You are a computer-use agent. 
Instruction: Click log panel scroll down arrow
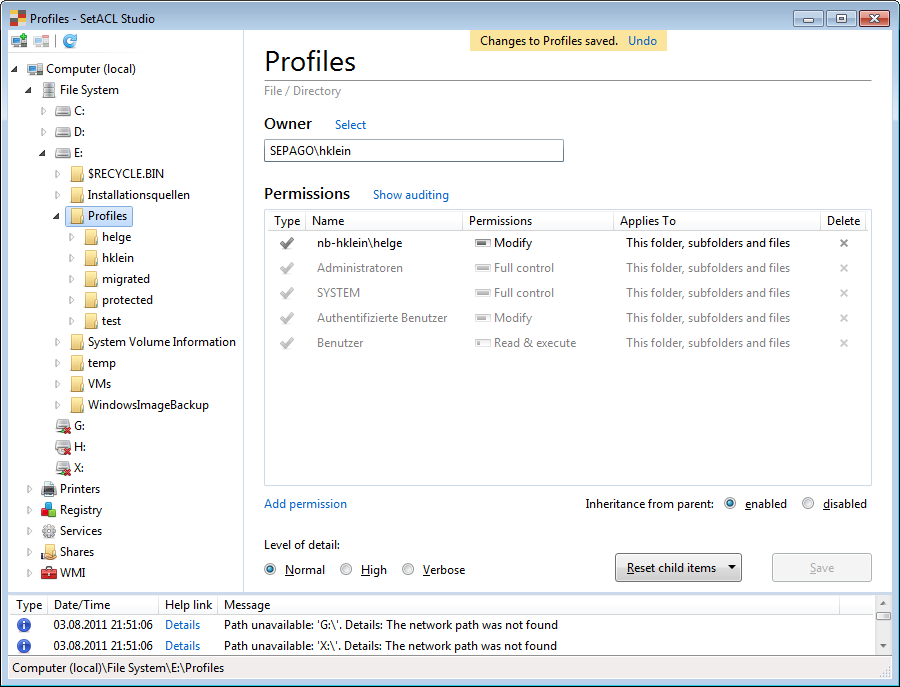883,646
